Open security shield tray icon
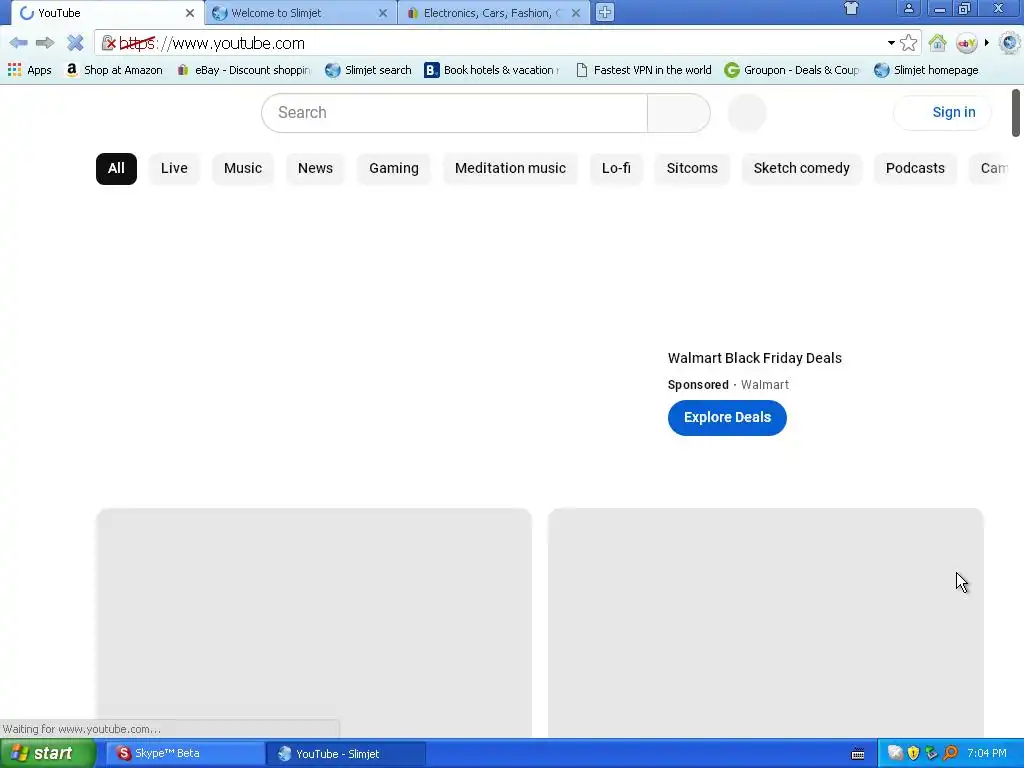 913,754
